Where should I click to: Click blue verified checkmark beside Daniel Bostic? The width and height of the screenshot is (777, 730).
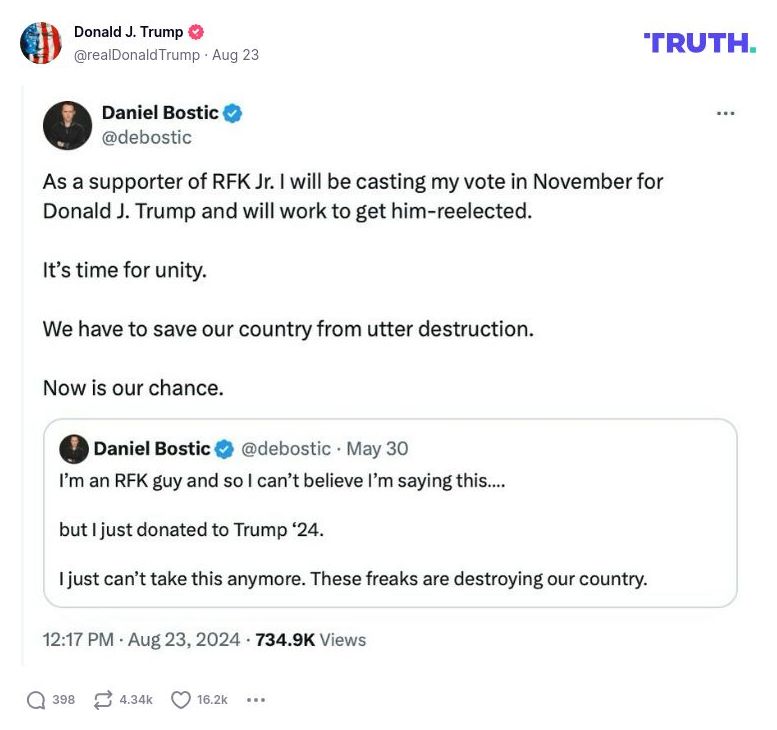(233, 114)
